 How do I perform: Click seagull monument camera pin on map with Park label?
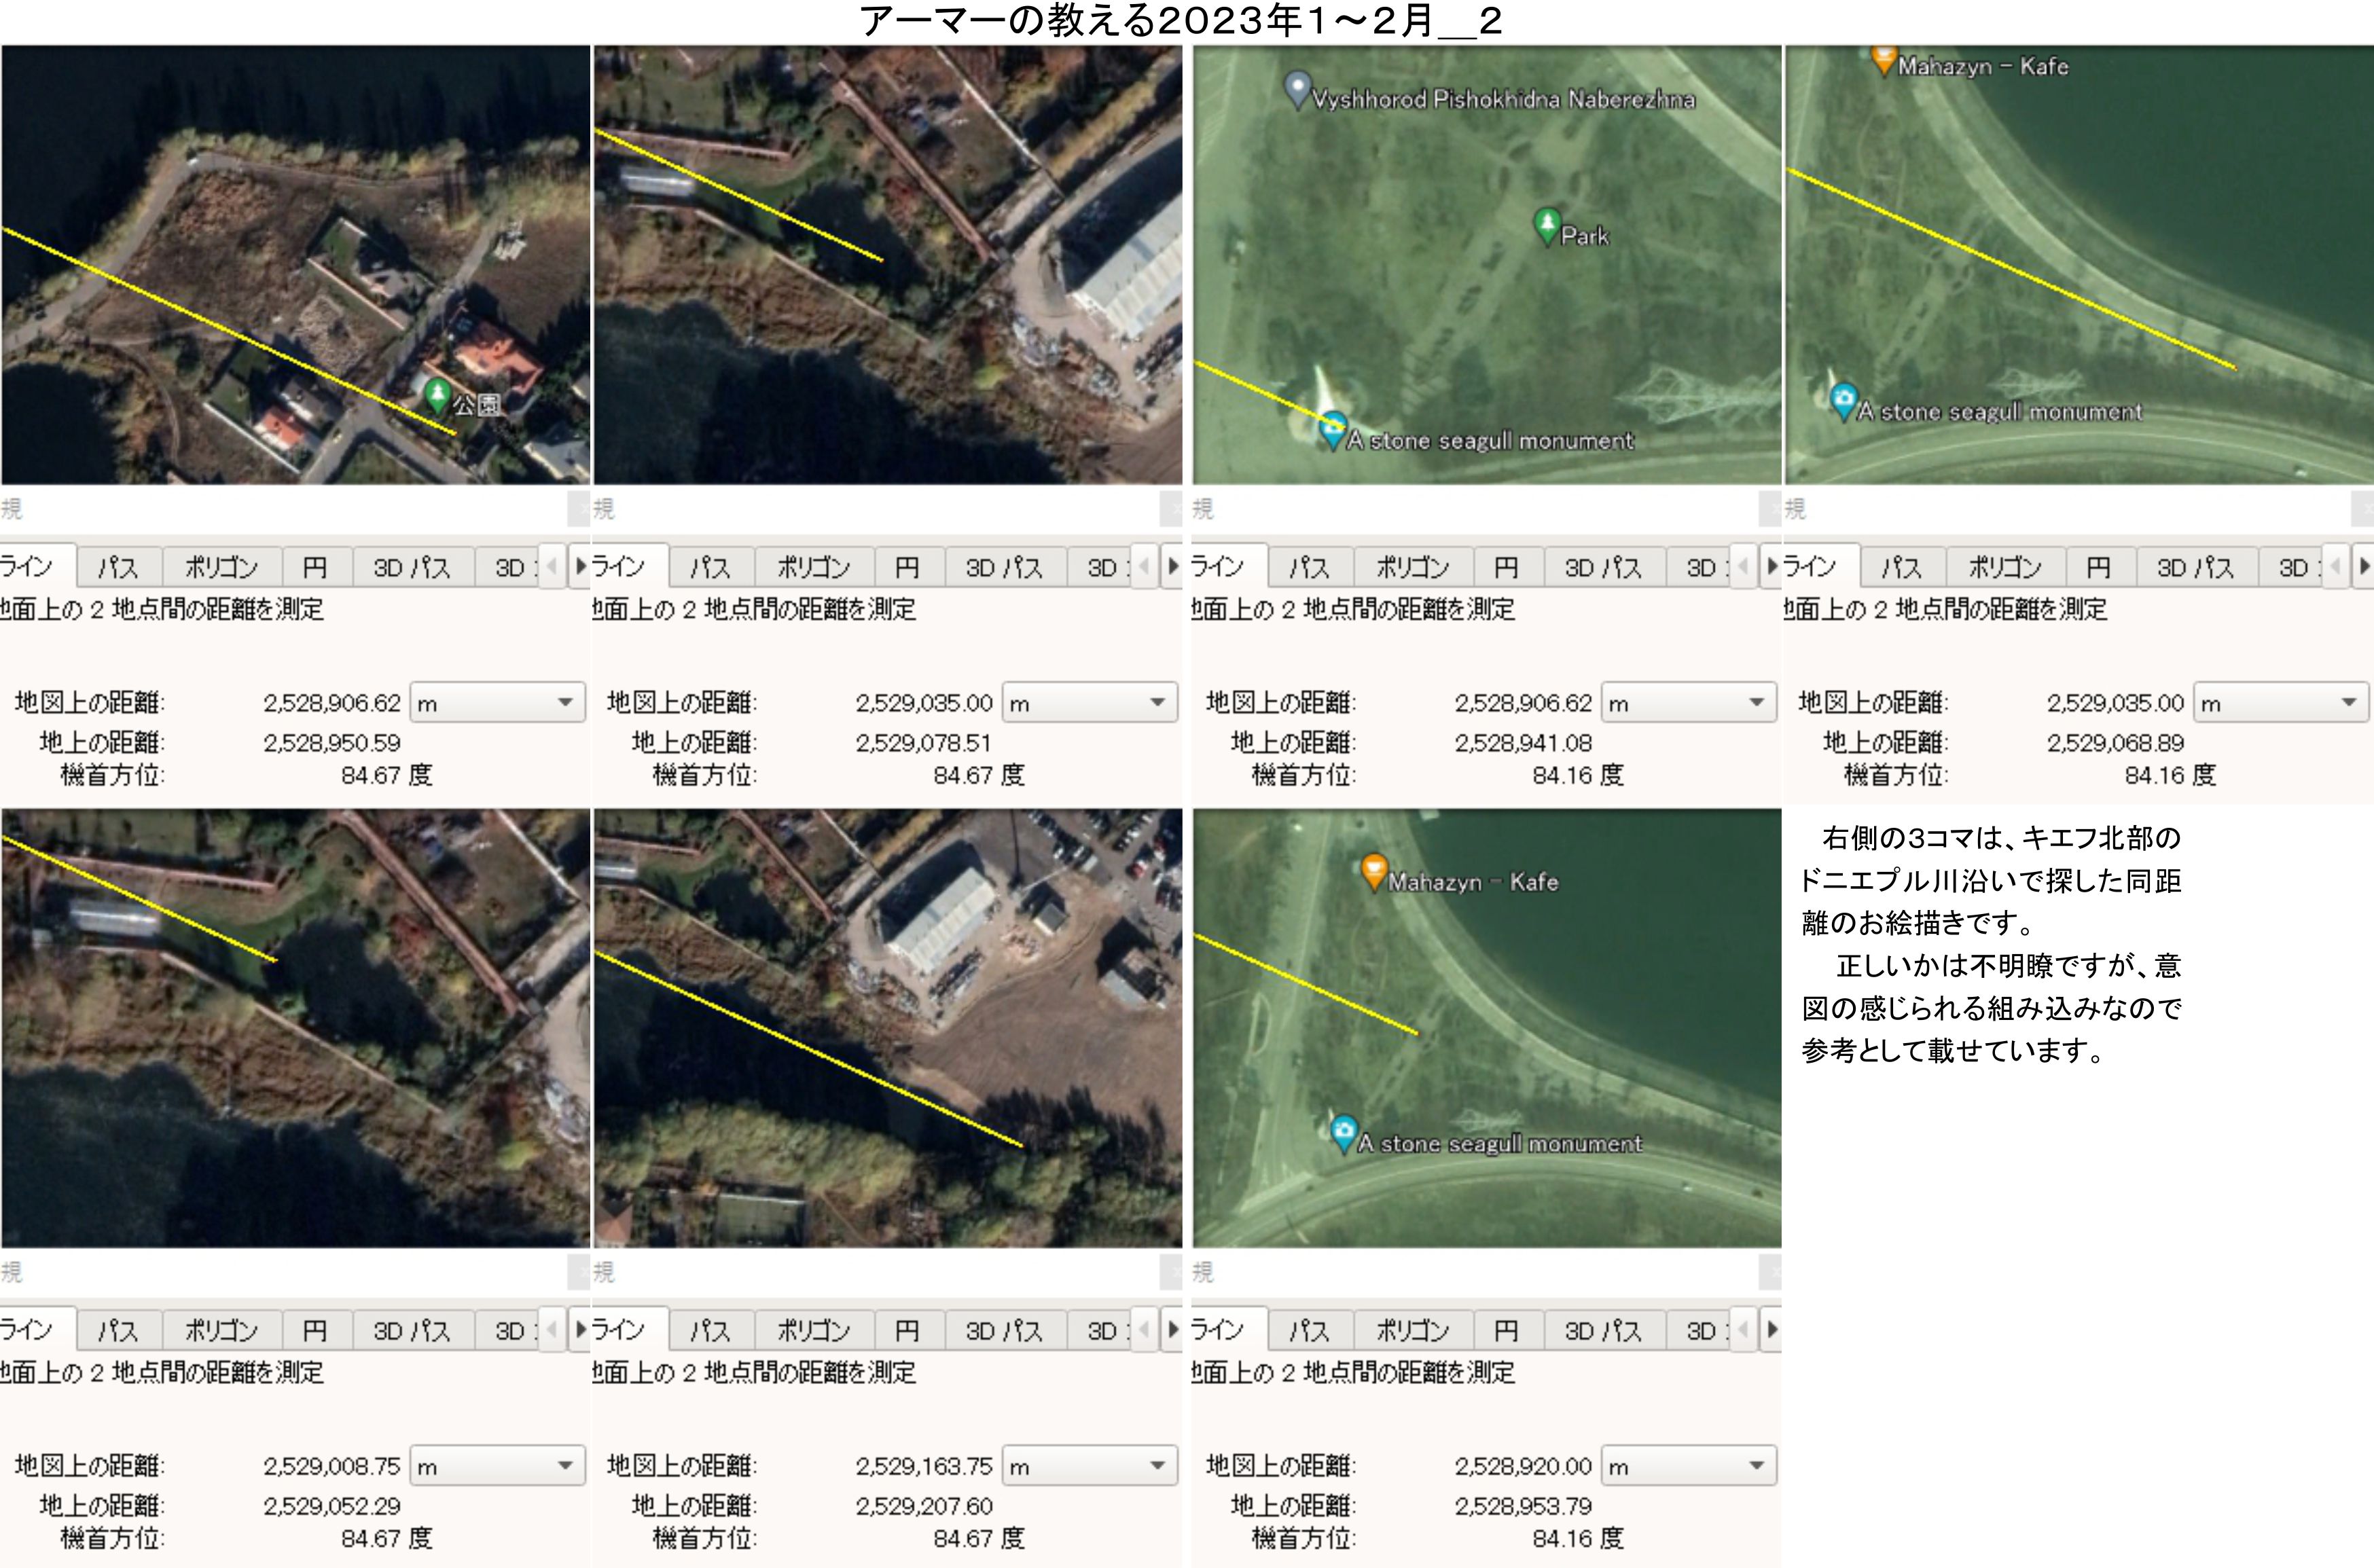tap(1333, 431)
